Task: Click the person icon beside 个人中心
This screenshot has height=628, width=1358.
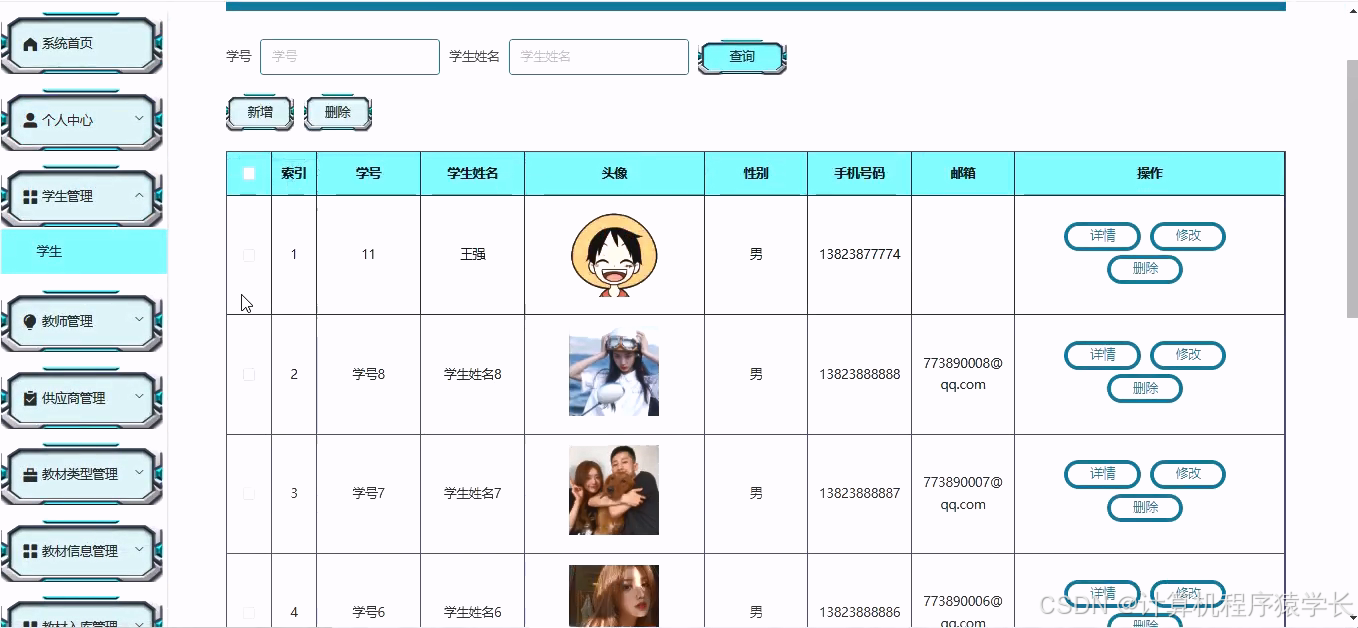Action: (x=30, y=120)
